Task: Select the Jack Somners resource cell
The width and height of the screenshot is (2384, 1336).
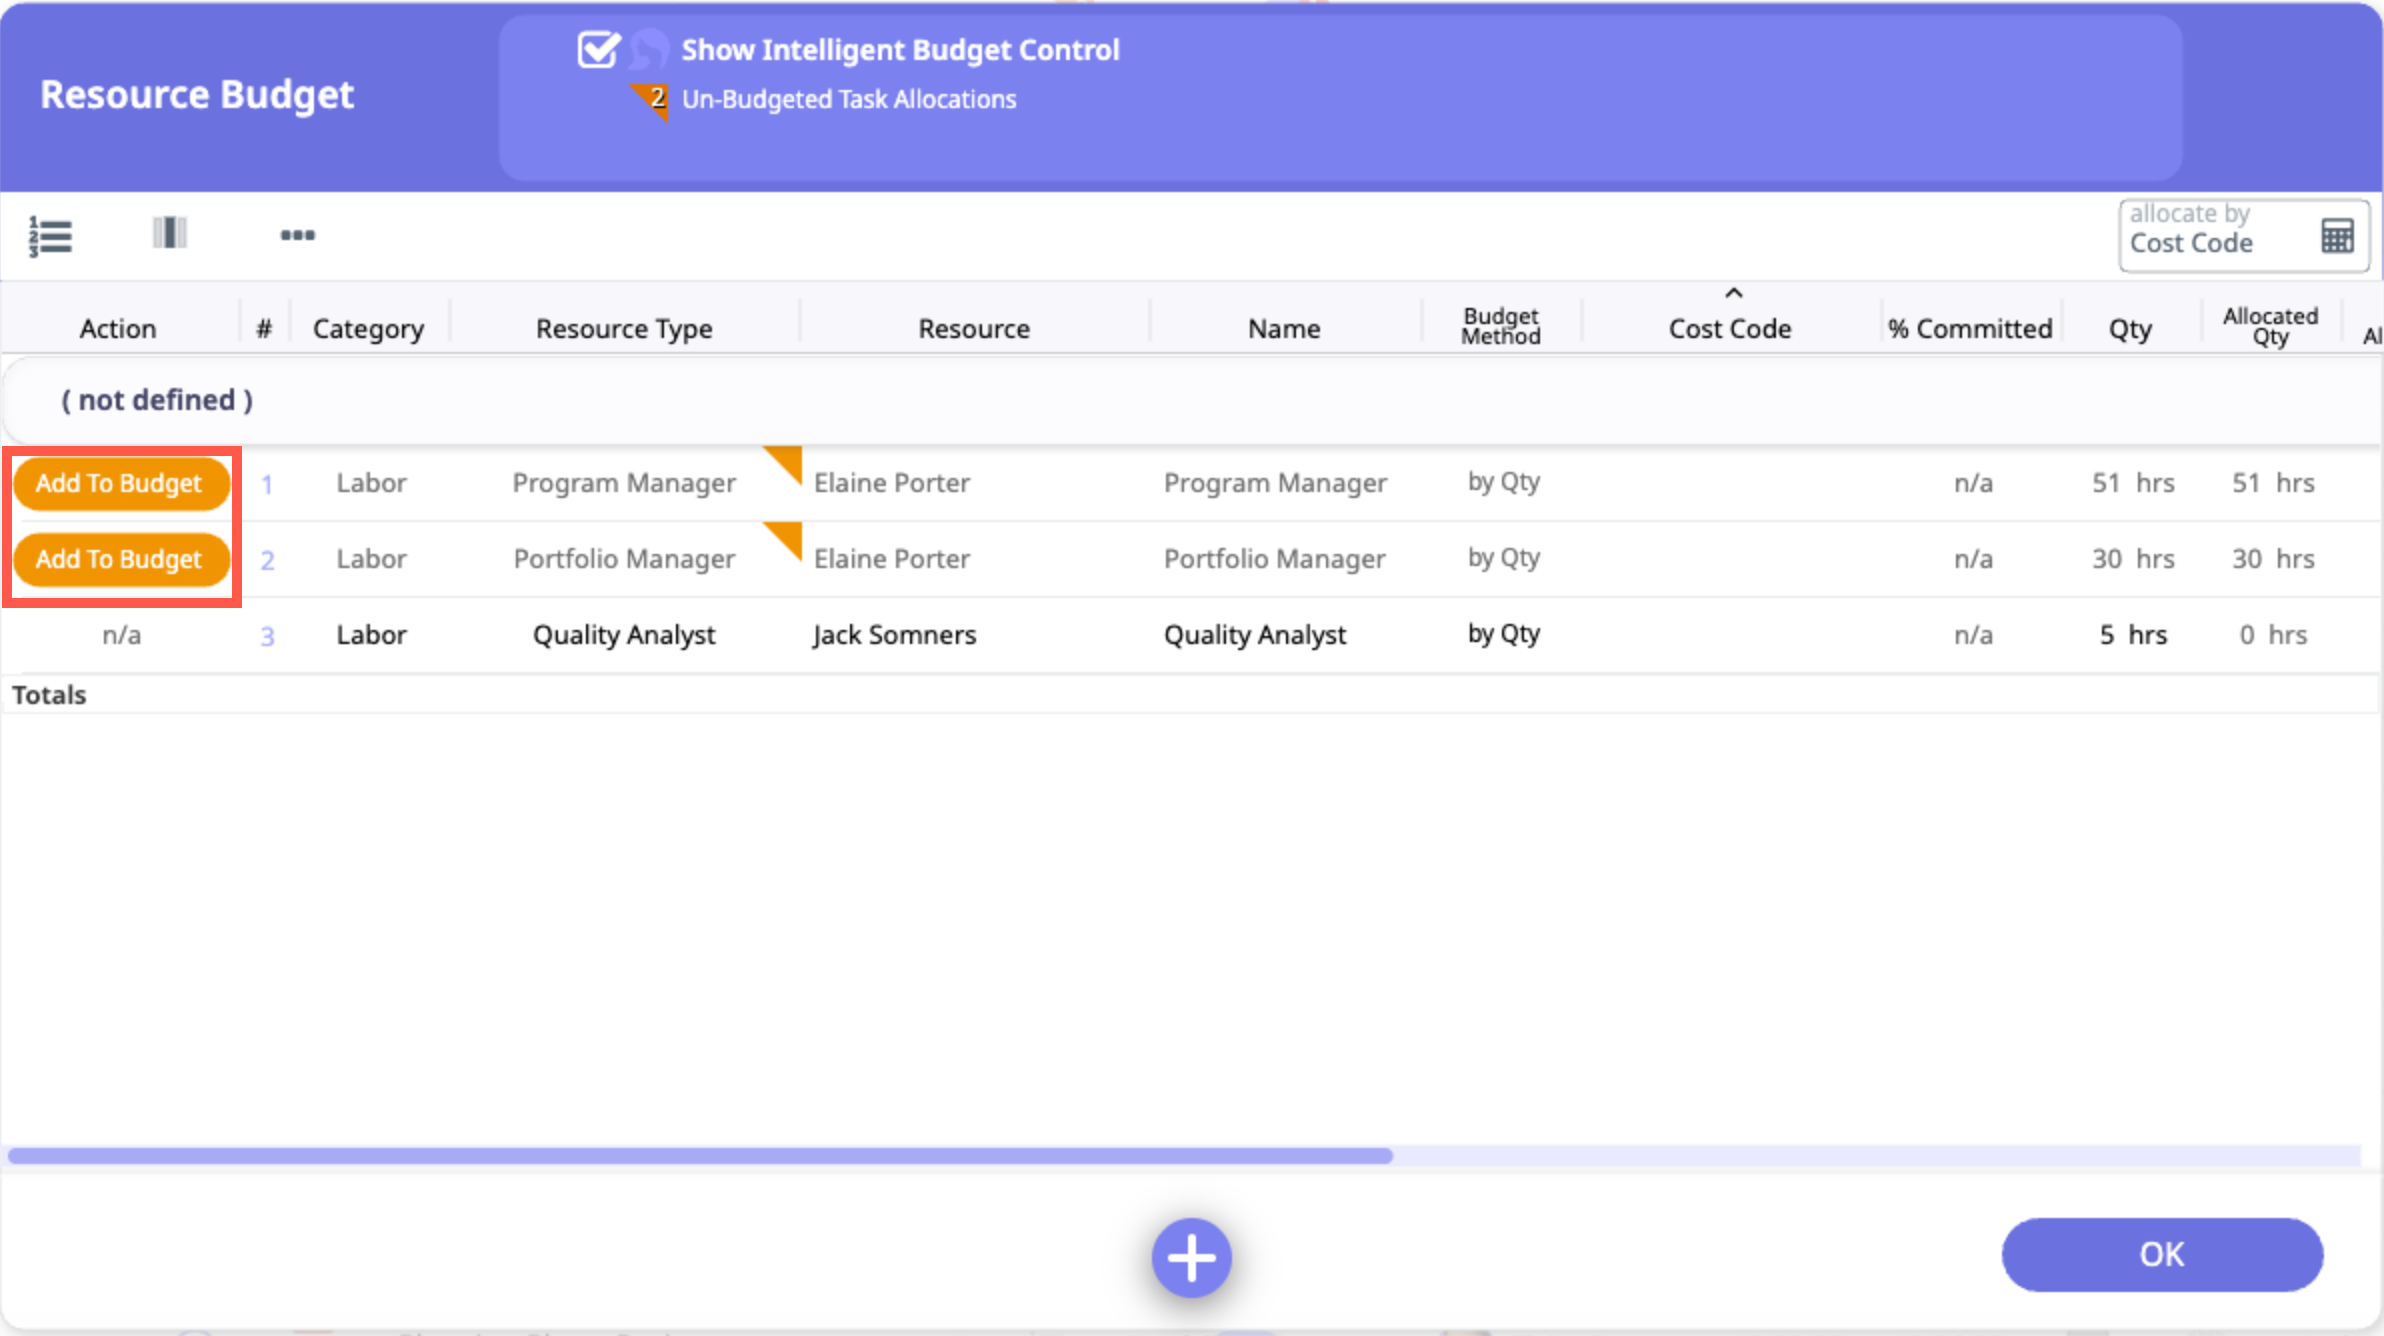Action: pos(894,635)
